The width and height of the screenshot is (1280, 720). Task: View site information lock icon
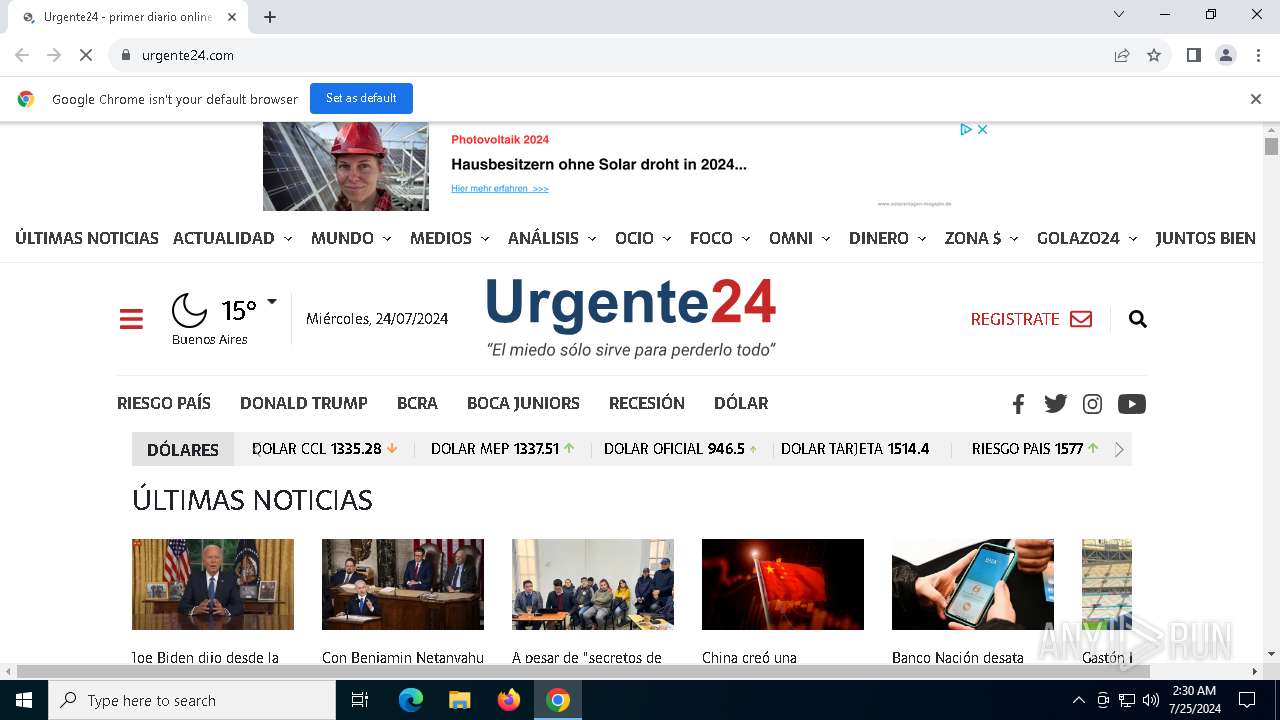click(125, 55)
